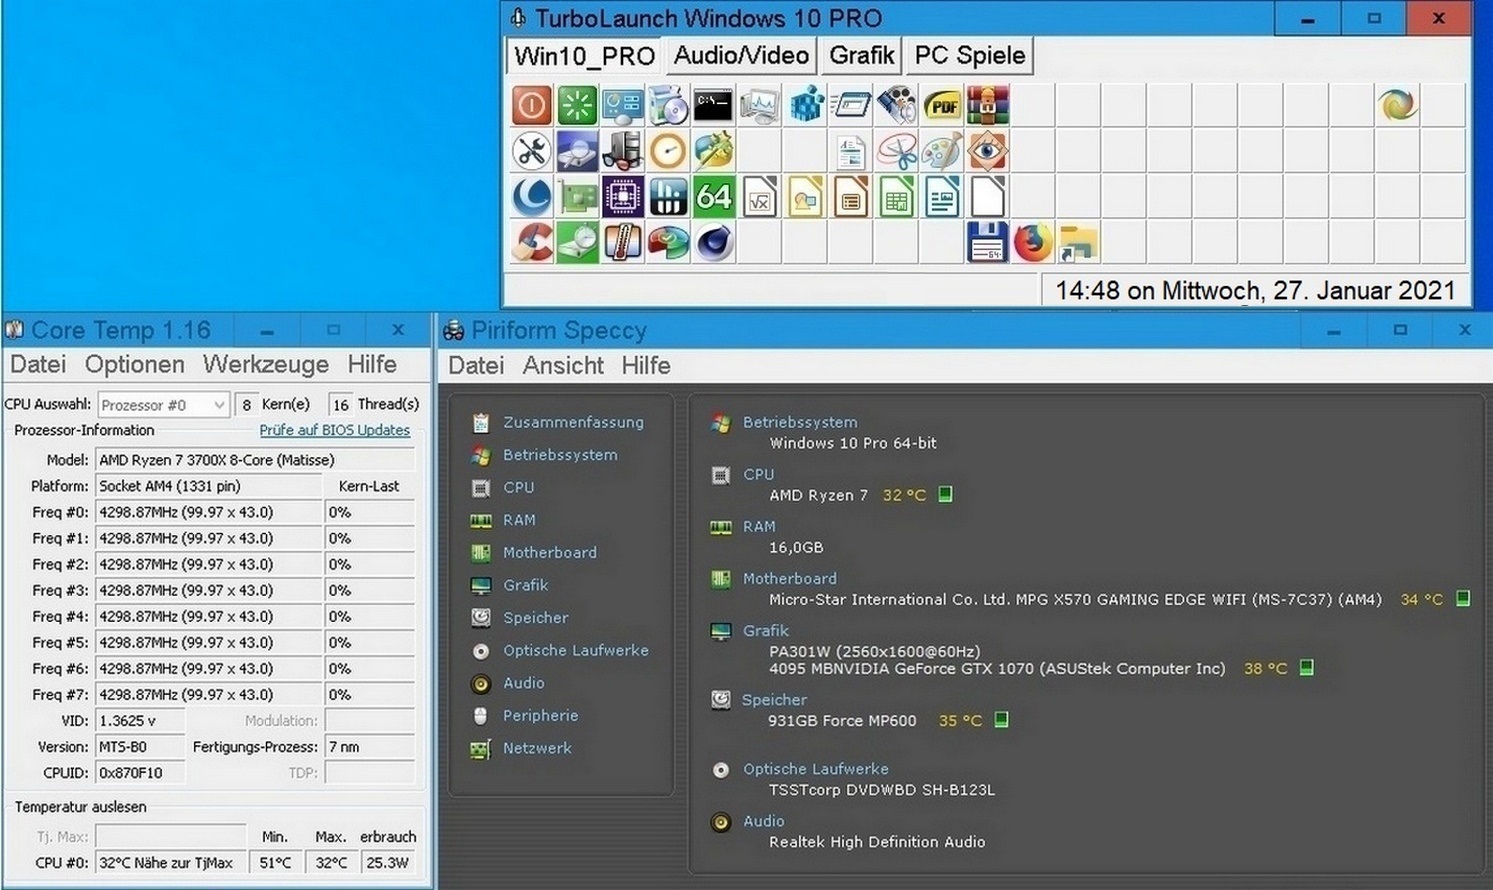Screen dimensions: 1493x890
Task: Open Core Temp Hilfe menu
Action: click(x=372, y=364)
